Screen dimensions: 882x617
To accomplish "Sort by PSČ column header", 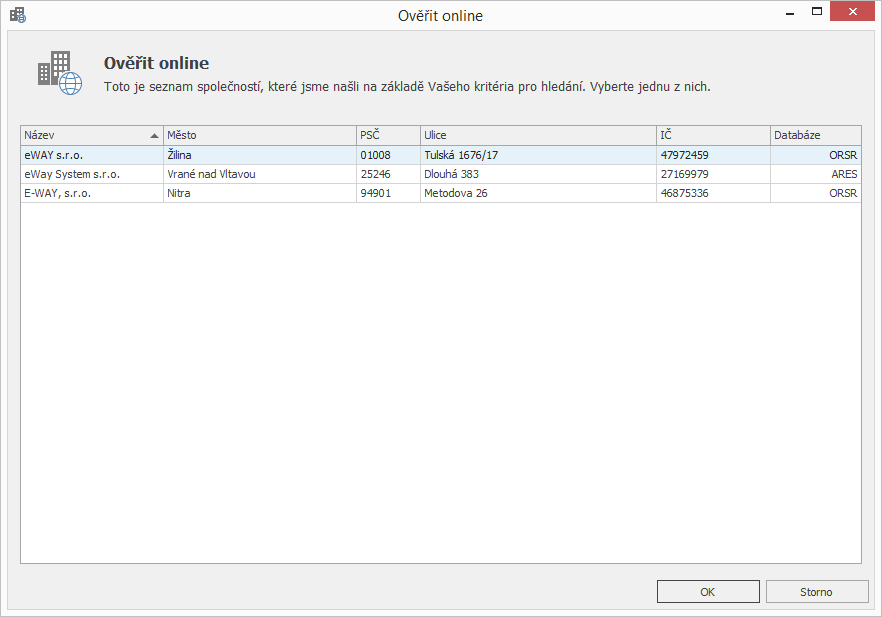I will tap(388, 135).
